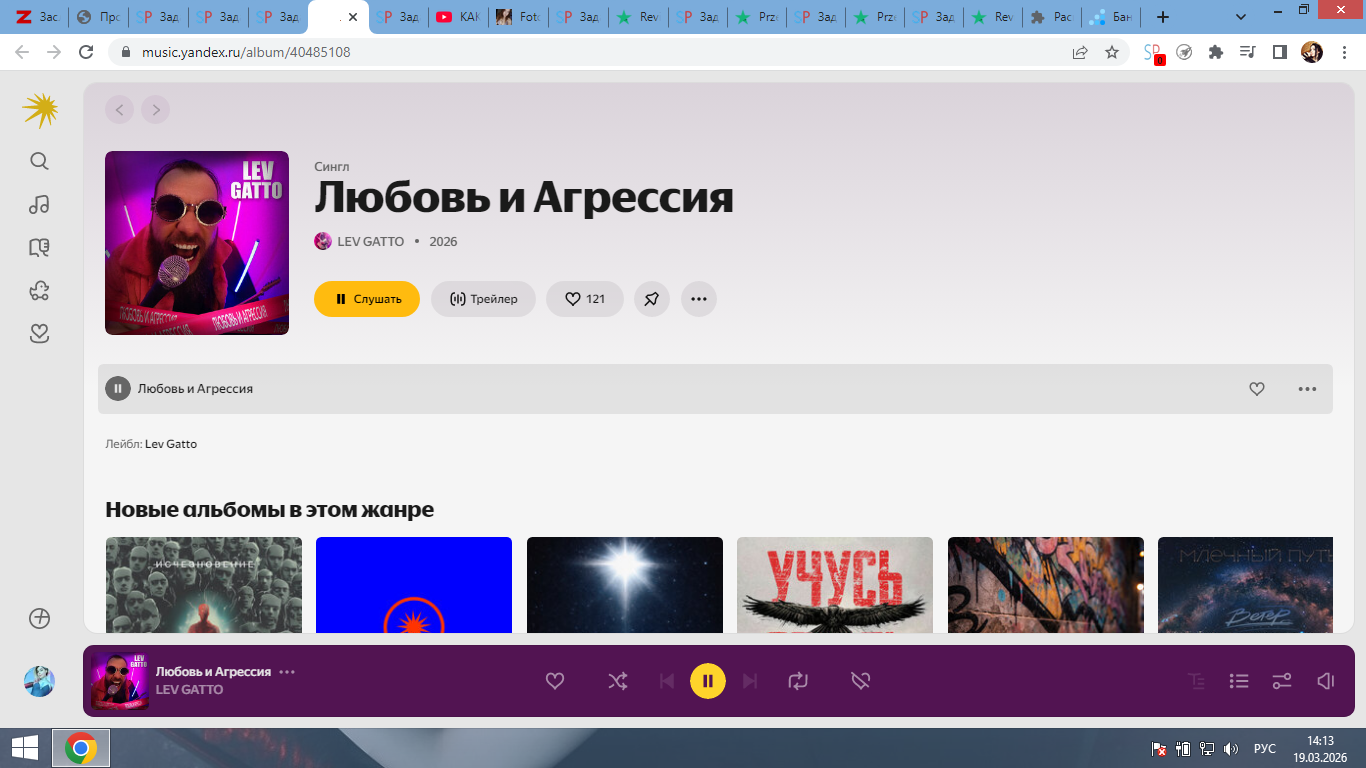Open the Учусь album thumbnail

[835, 585]
